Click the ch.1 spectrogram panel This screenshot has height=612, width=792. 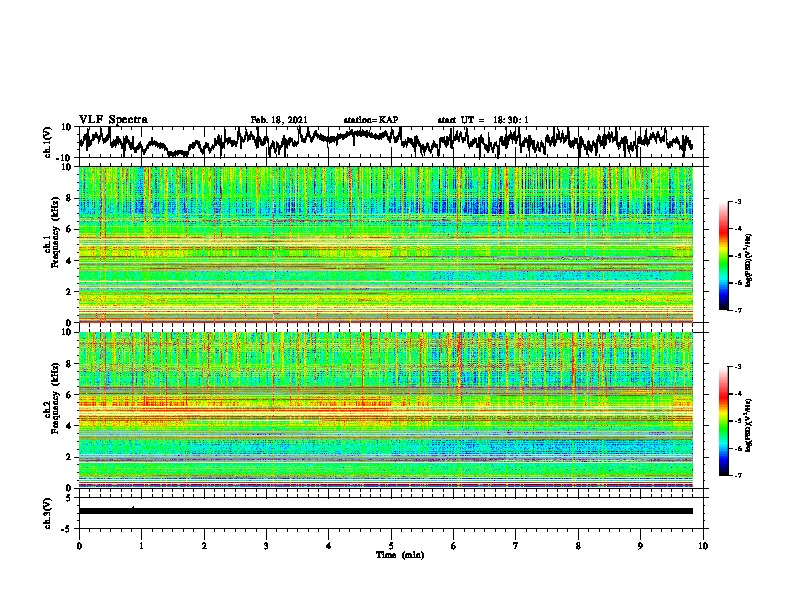(x=386, y=244)
